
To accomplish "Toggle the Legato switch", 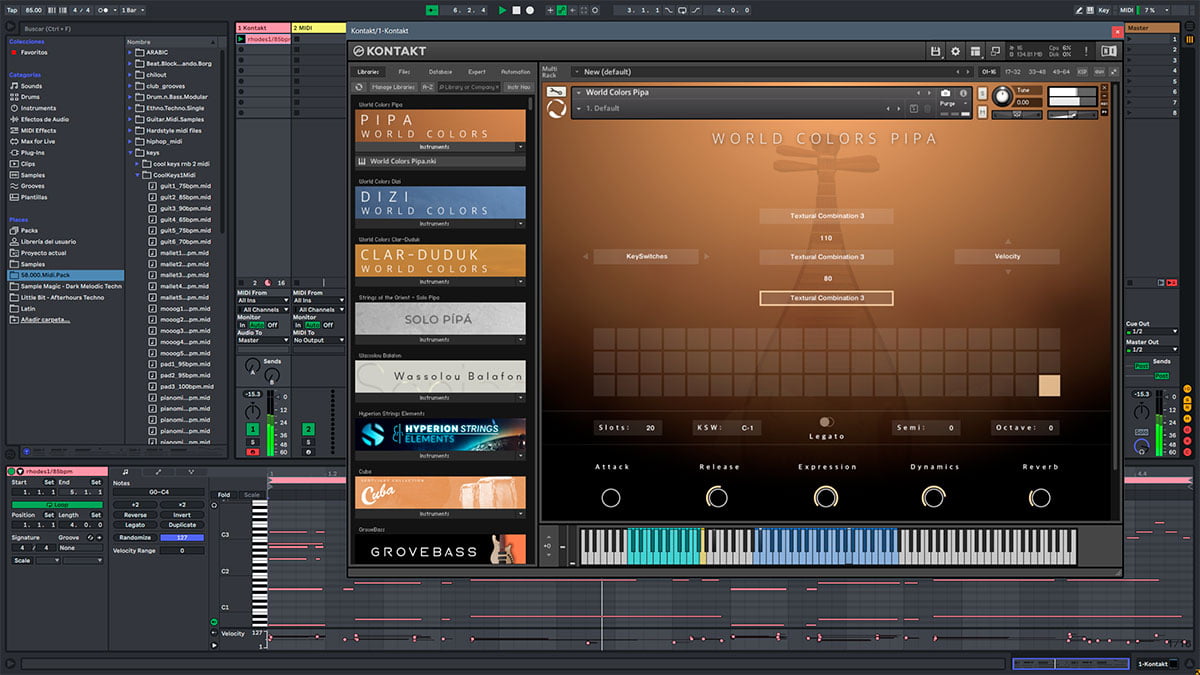I will (x=826, y=422).
